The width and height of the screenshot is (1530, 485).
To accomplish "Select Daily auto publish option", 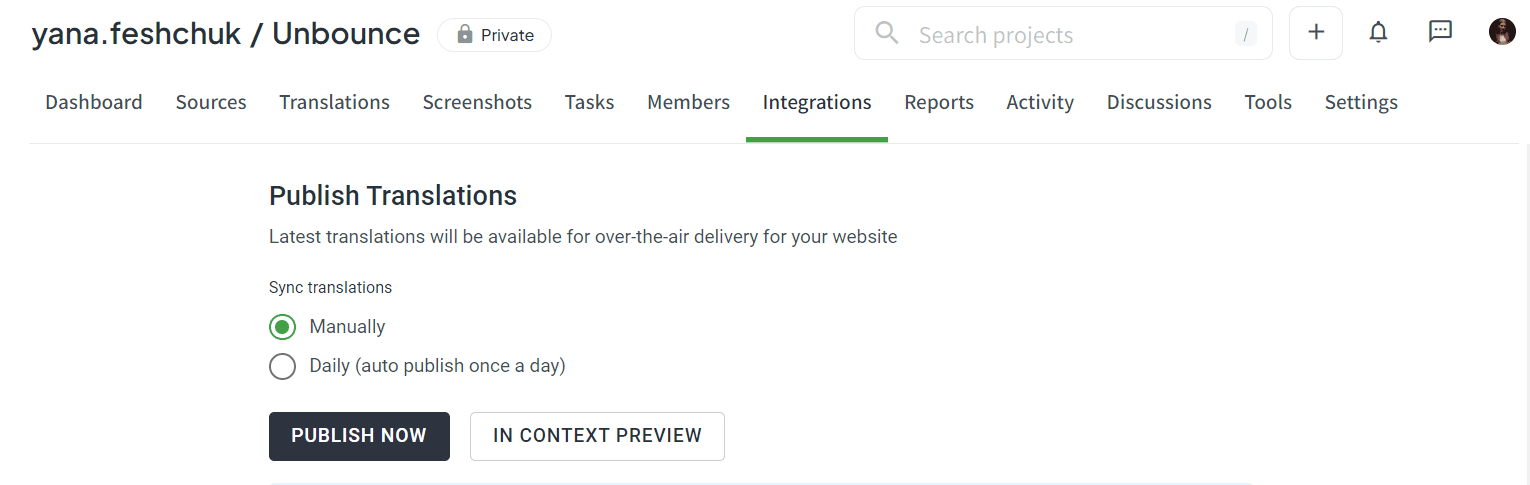I will coord(283,366).
